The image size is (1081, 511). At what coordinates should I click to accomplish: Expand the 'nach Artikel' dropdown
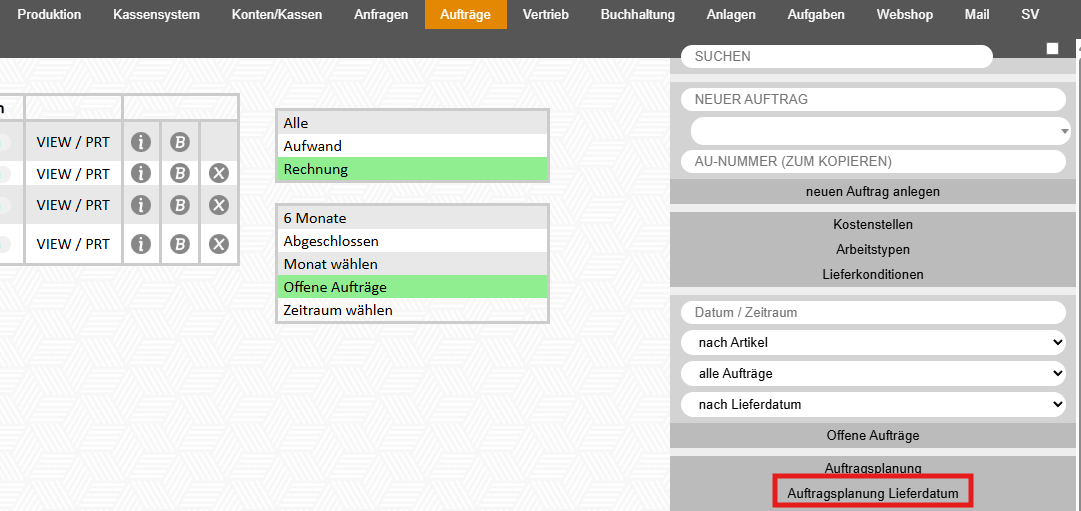click(873, 342)
